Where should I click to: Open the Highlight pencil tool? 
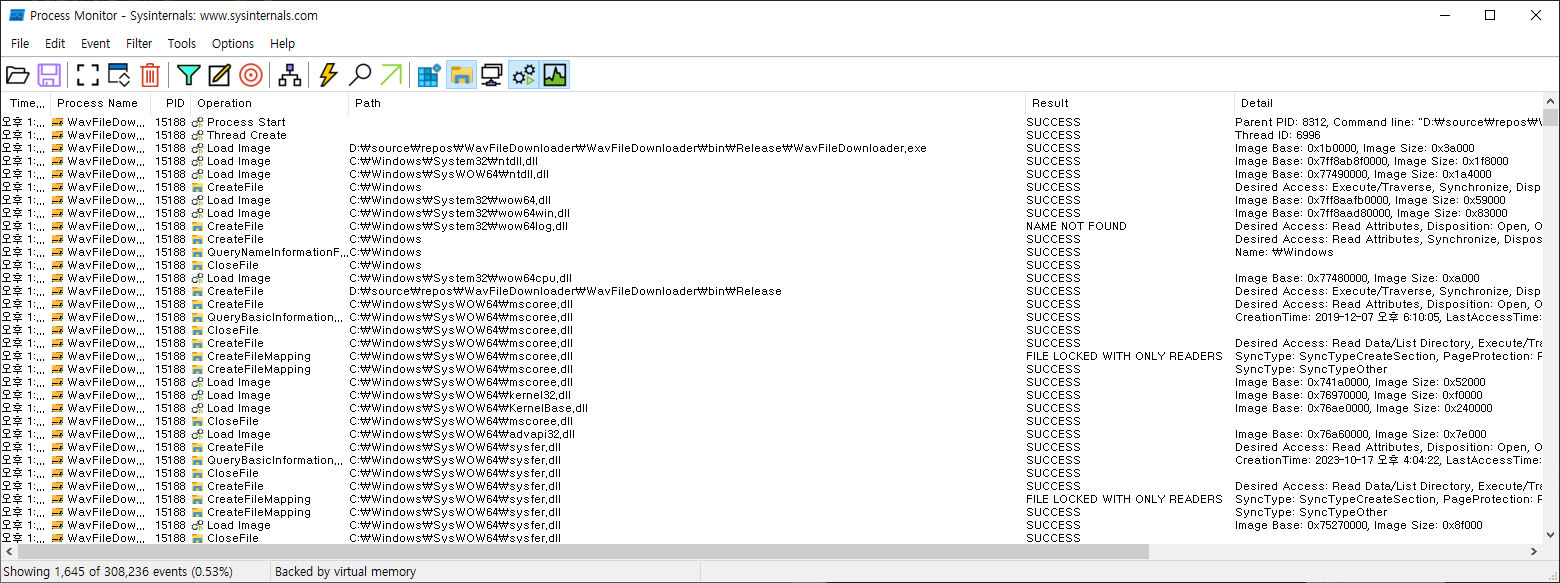(x=219, y=75)
